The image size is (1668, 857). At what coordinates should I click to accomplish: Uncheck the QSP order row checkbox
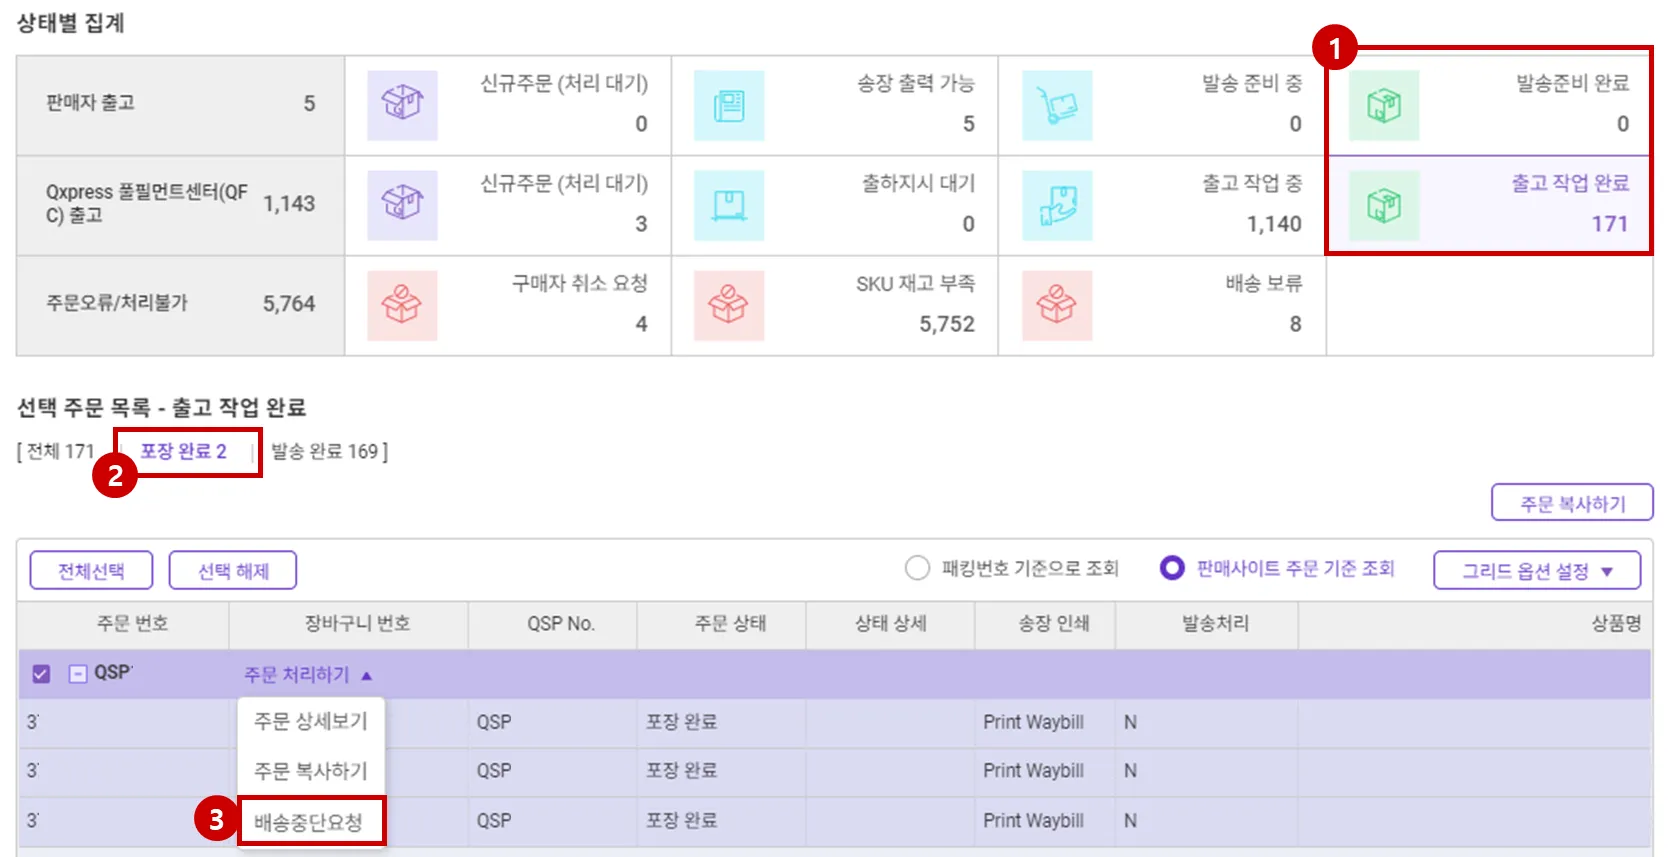[41, 674]
